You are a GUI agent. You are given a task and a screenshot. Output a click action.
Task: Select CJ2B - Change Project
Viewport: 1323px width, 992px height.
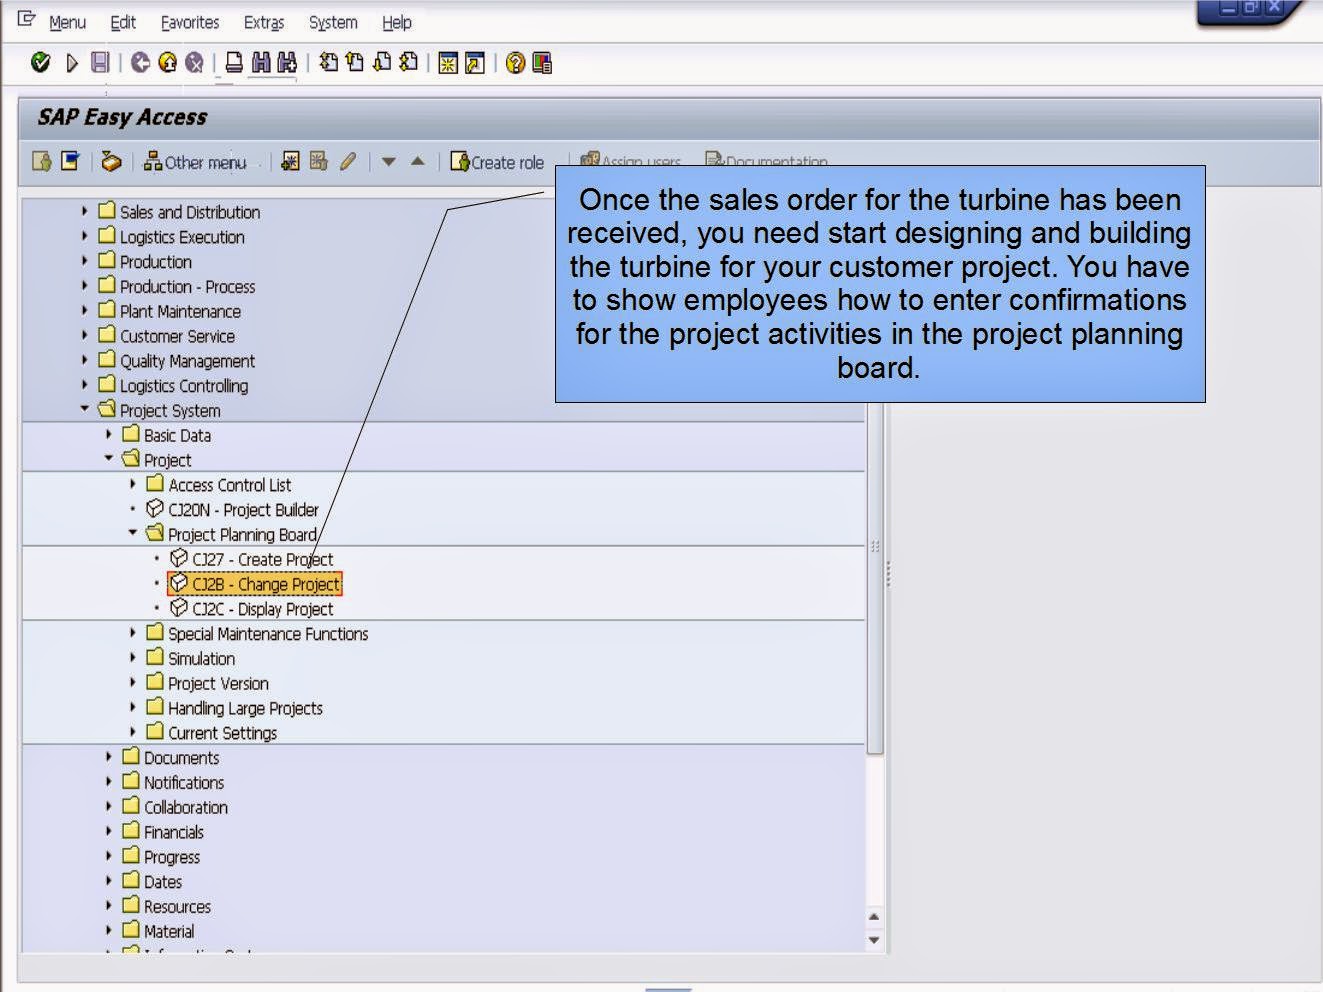263,584
